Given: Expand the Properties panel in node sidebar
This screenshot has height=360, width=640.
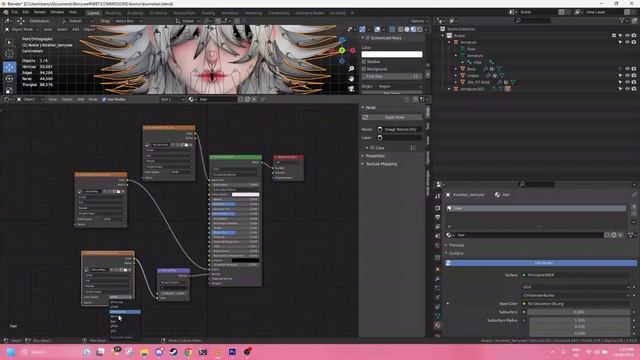Looking at the screenshot, I should (x=375, y=156).
